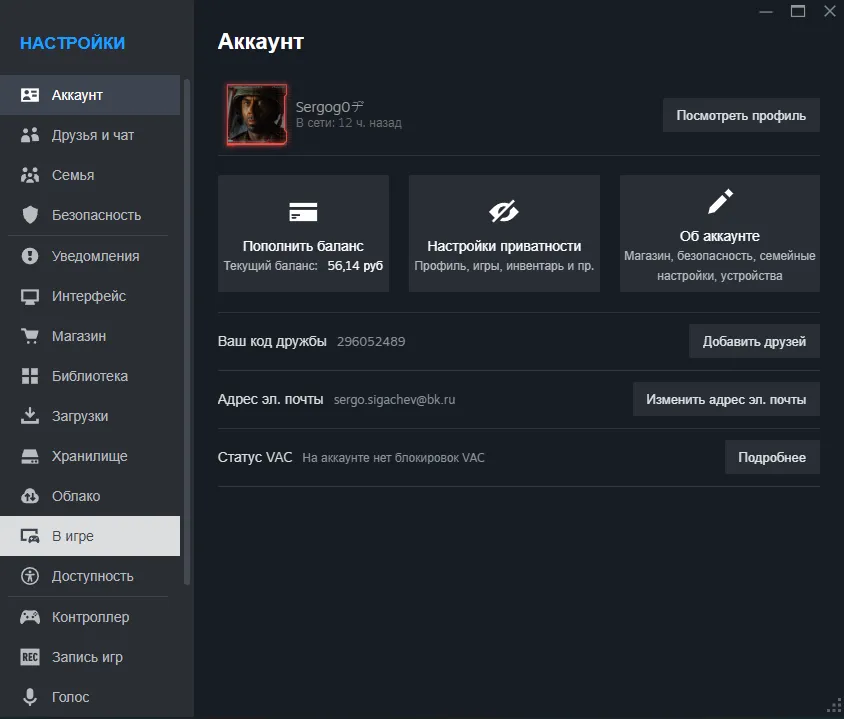Select the Notifications sidebar icon

28,255
